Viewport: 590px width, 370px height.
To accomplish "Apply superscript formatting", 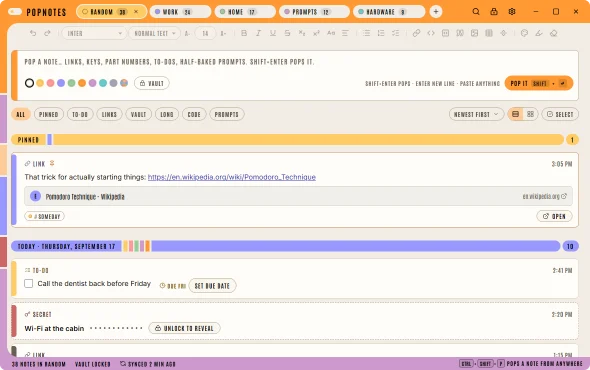I will pos(316,33).
